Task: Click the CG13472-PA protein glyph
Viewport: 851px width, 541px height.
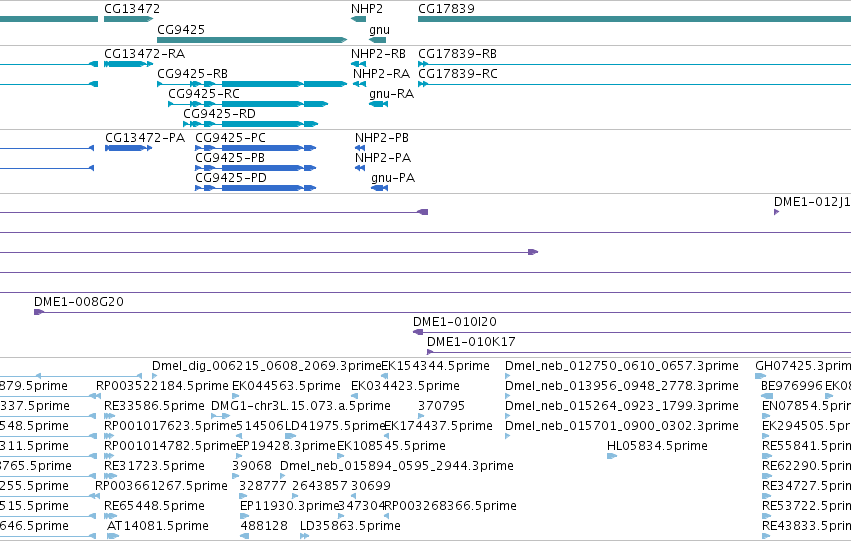Action: (128, 148)
